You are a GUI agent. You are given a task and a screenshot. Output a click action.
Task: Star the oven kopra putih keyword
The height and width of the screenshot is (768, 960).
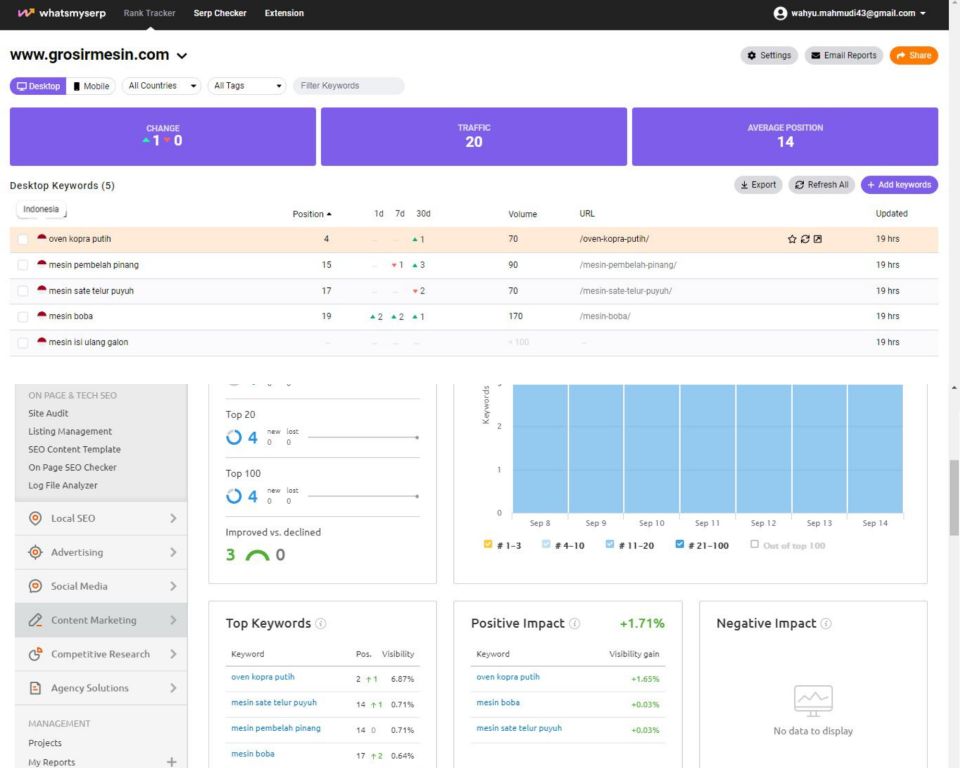(x=792, y=239)
